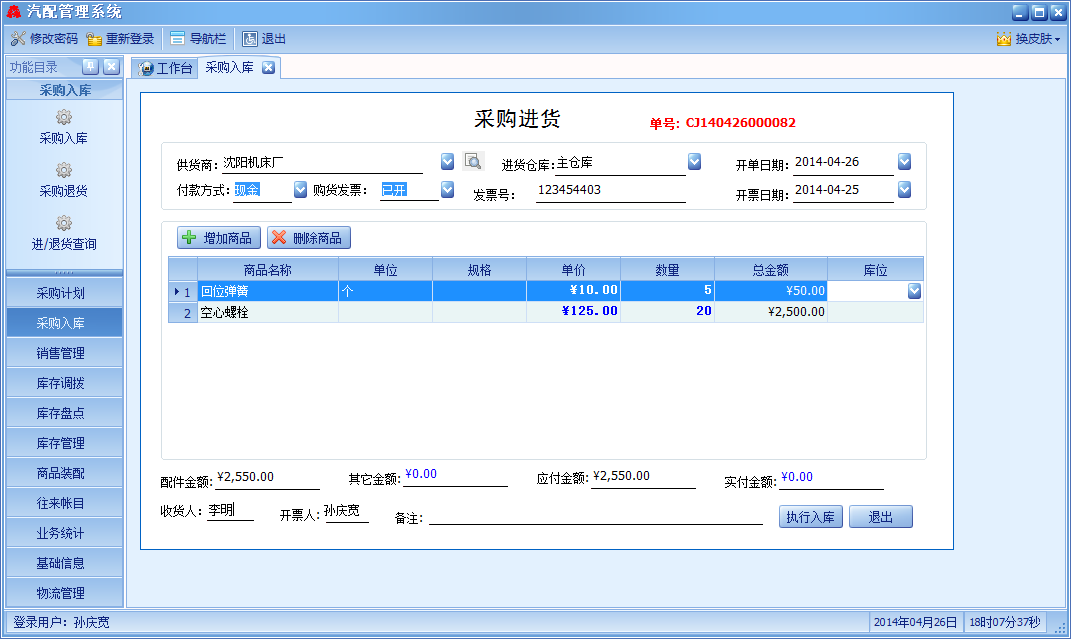This screenshot has width=1071, height=639.
Task: Click the 增加商品 add product button
Action: (x=219, y=238)
